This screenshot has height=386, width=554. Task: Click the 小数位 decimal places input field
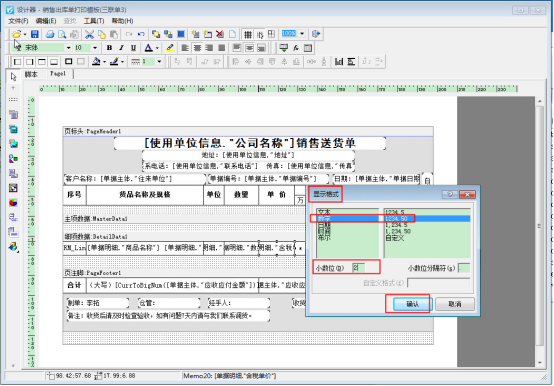358,268
